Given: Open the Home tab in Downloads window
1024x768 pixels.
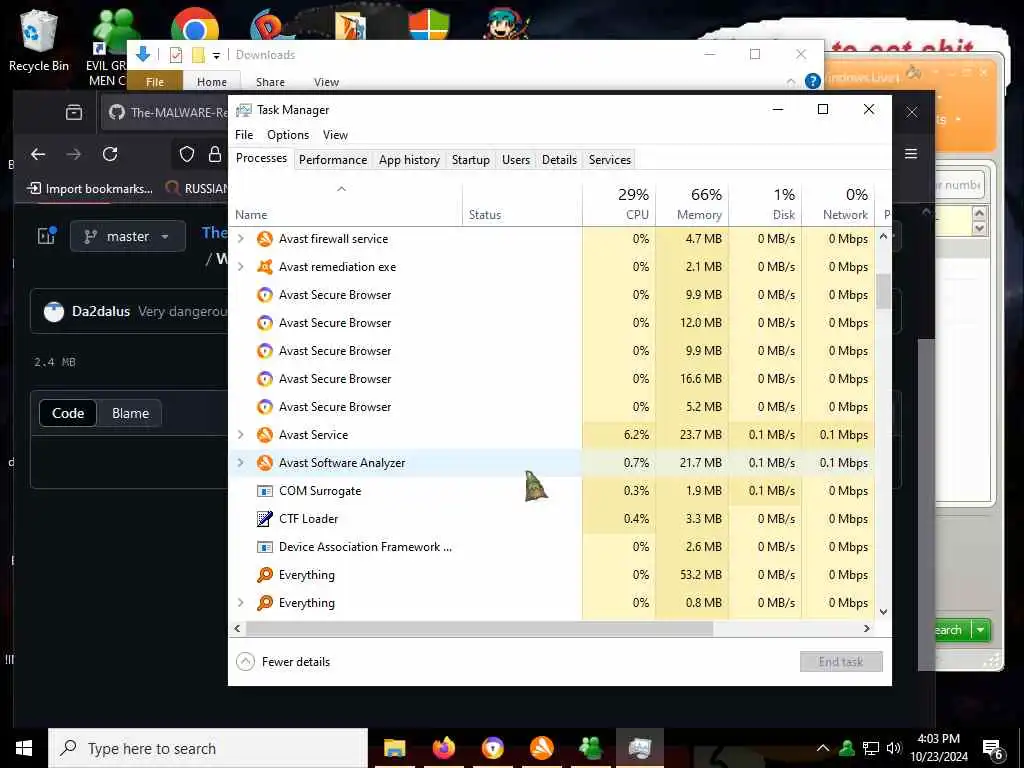Looking at the screenshot, I should coord(212,82).
